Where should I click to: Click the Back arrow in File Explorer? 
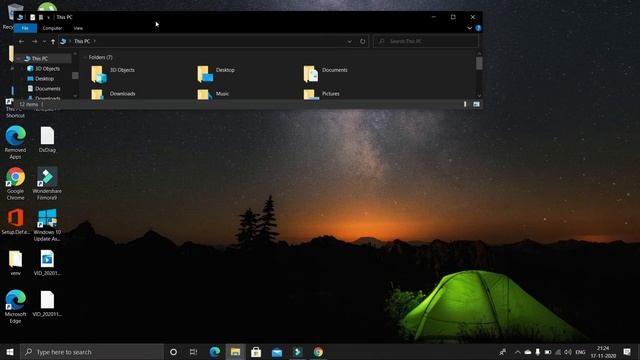(x=21, y=41)
